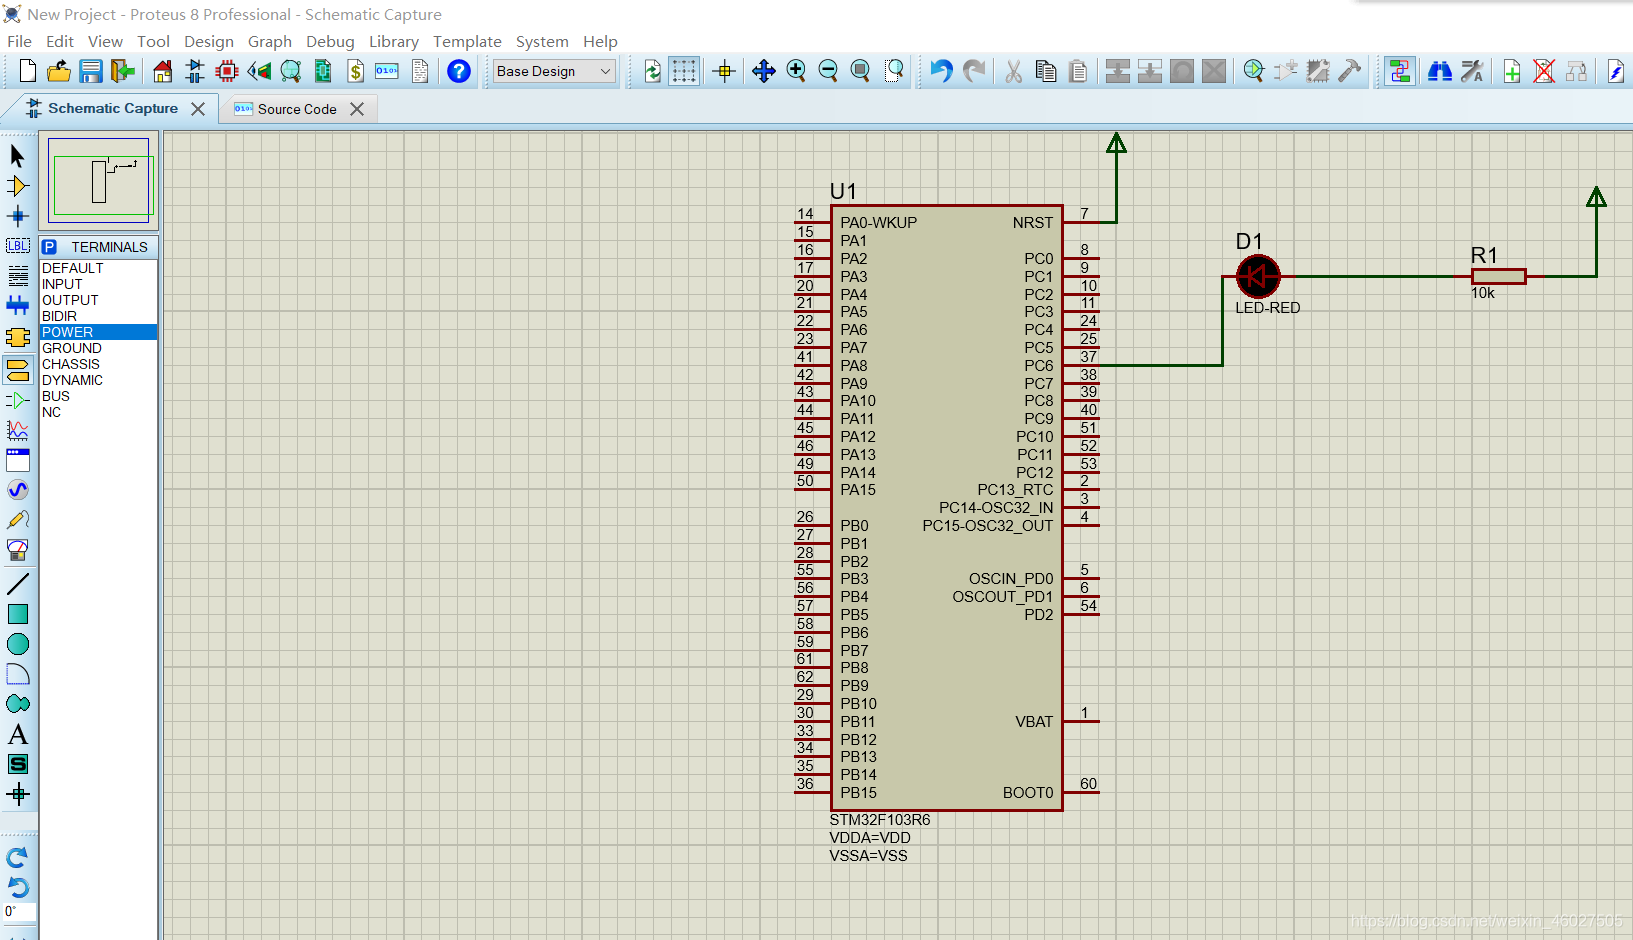Viewport: 1633px width, 940px height.
Task: Click the Pan/center at cursor icon
Action: pos(764,71)
